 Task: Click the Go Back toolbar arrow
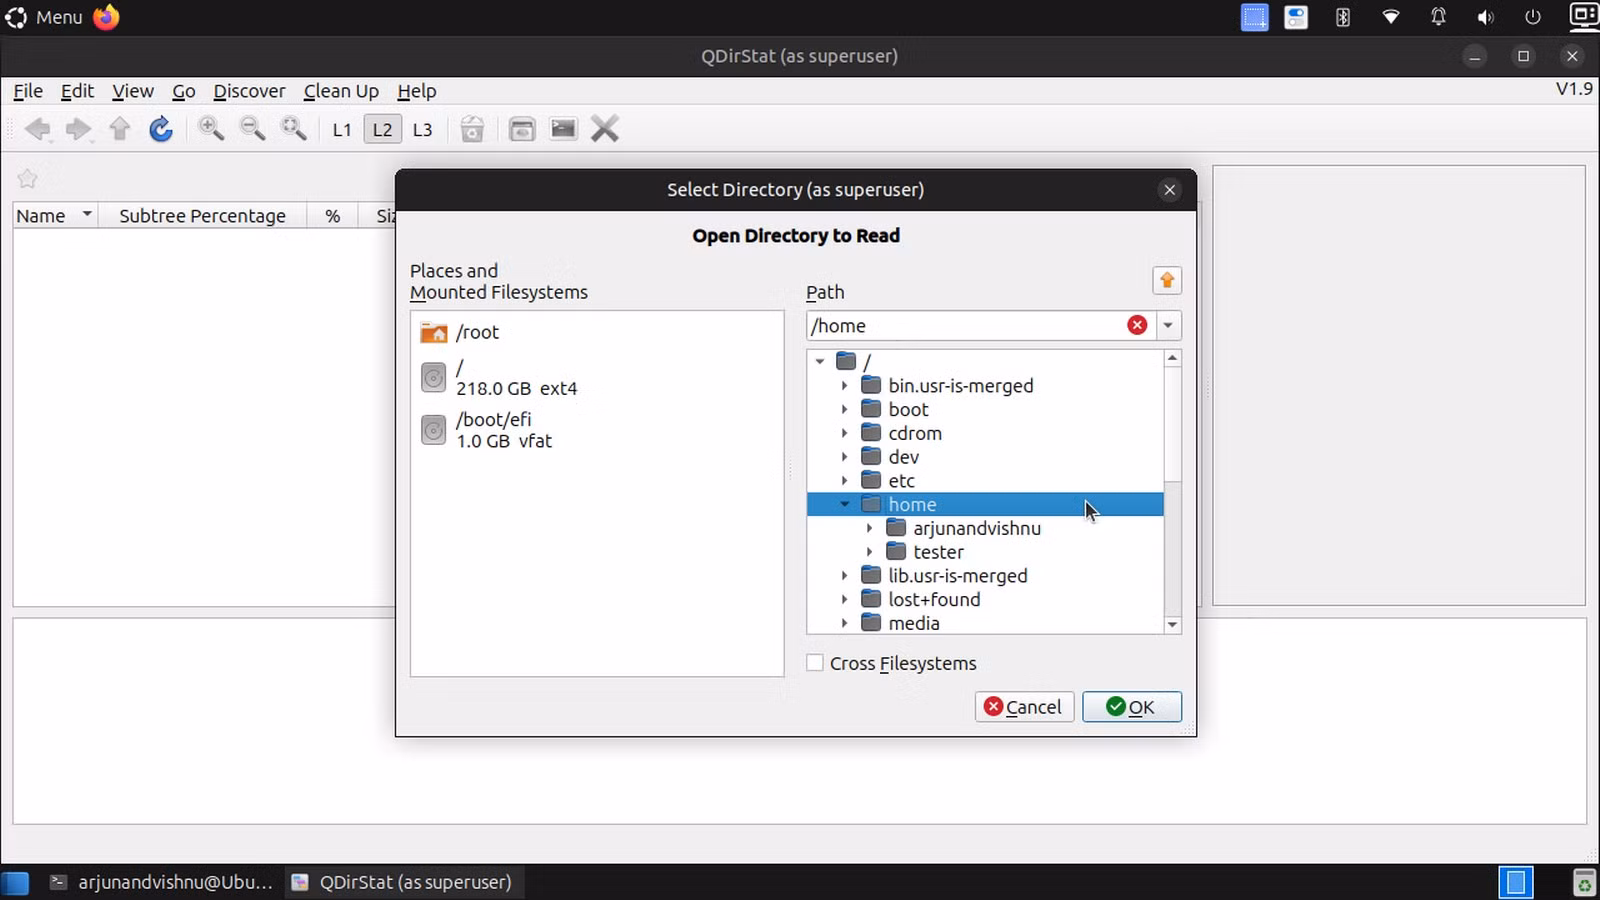point(38,129)
